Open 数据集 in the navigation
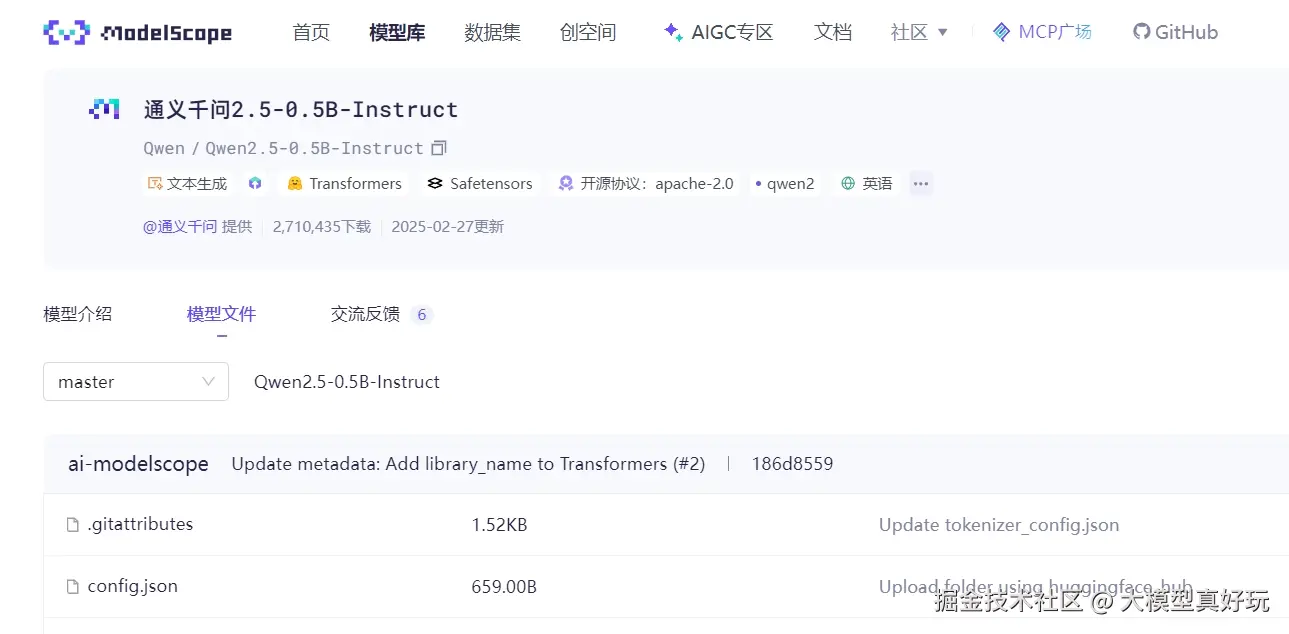The height and width of the screenshot is (634, 1289). coord(493,32)
